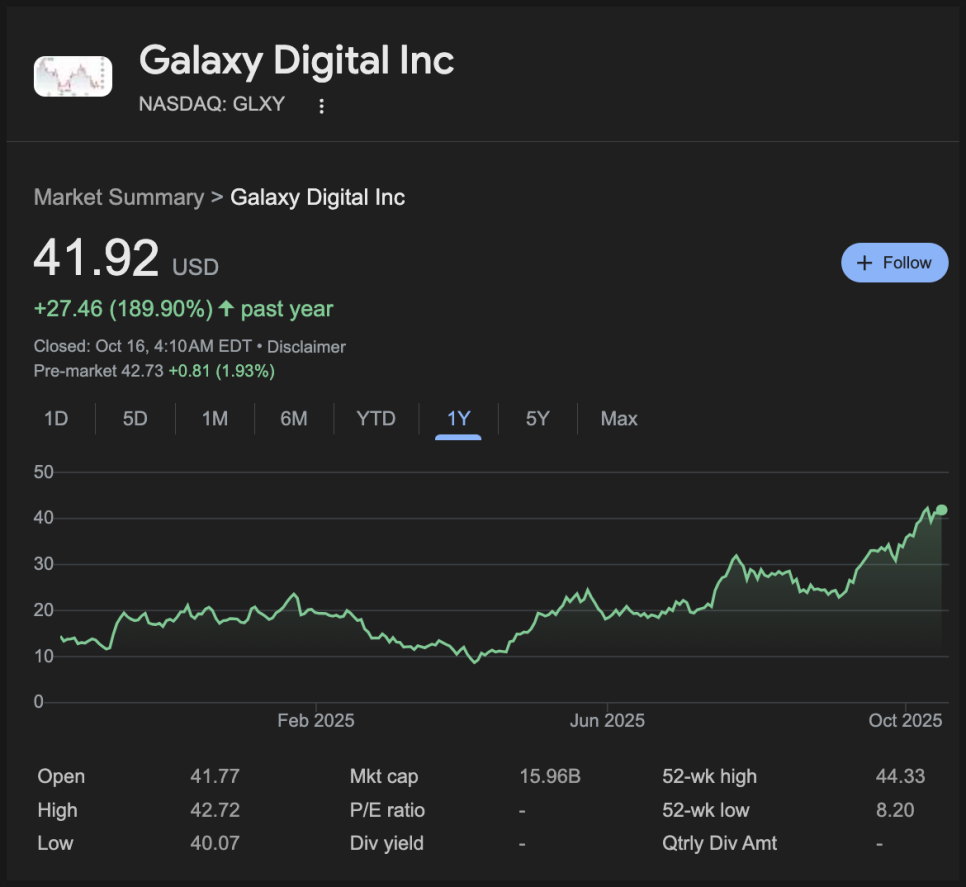
Task: Click the plus icon on Follow button
Action: click(x=865, y=263)
